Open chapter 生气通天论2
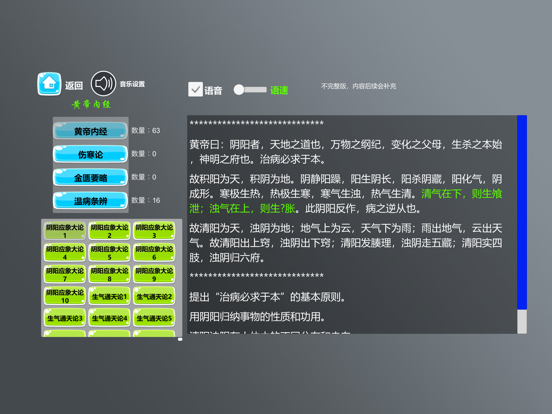The width and height of the screenshot is (552, 414). coord(154,296)
